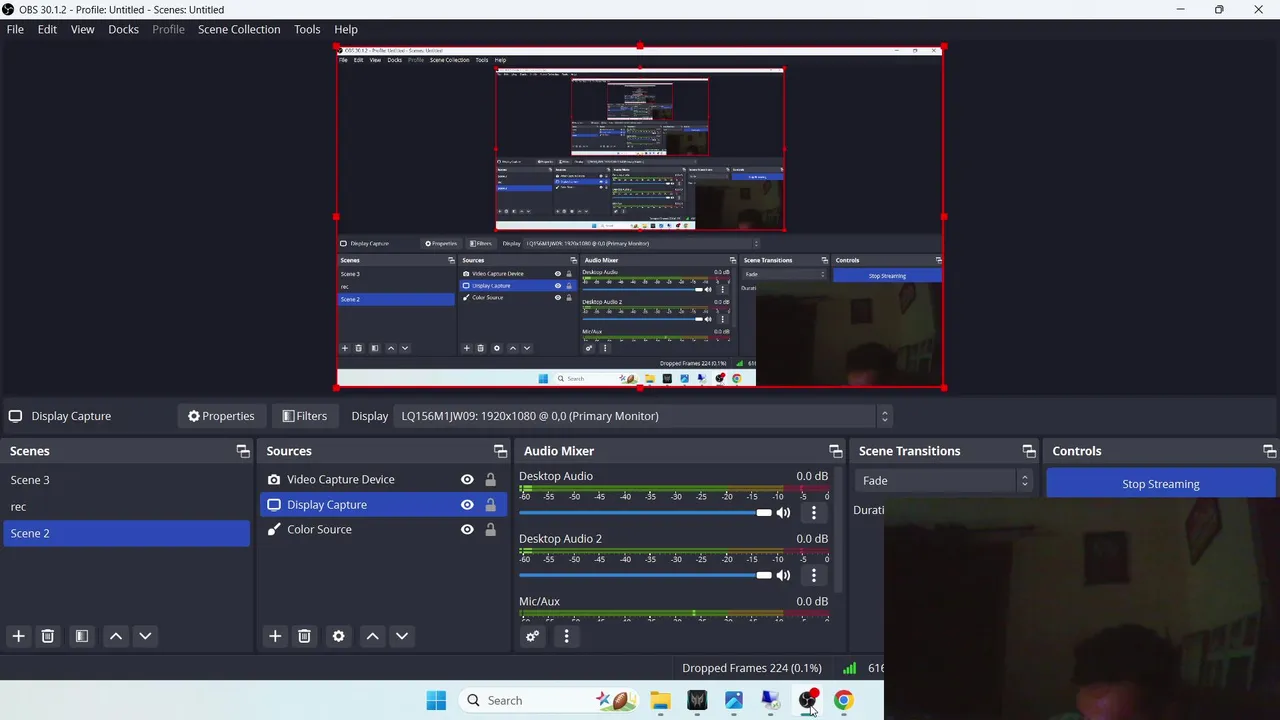This screenshot has width=1280, height=720.
Task: Open the Fade transition dropdown
Action: [x=942, y=481]
